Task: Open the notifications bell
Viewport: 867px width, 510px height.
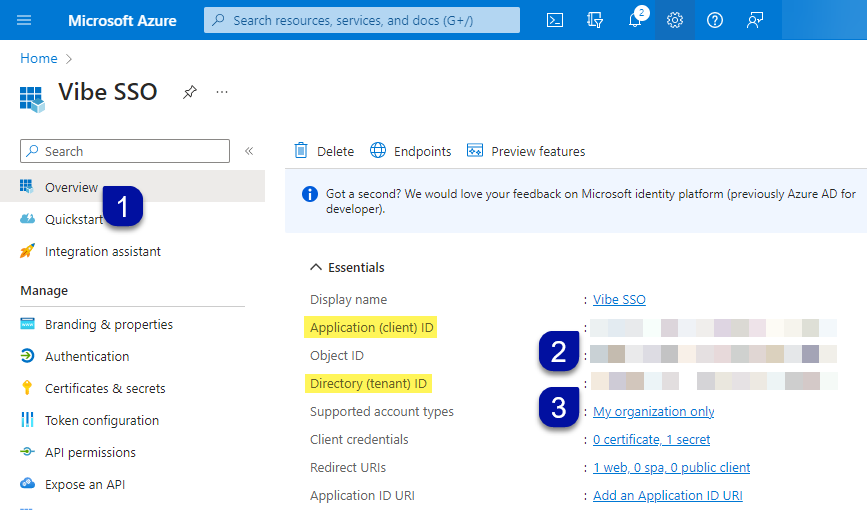Action: (635, 20)
